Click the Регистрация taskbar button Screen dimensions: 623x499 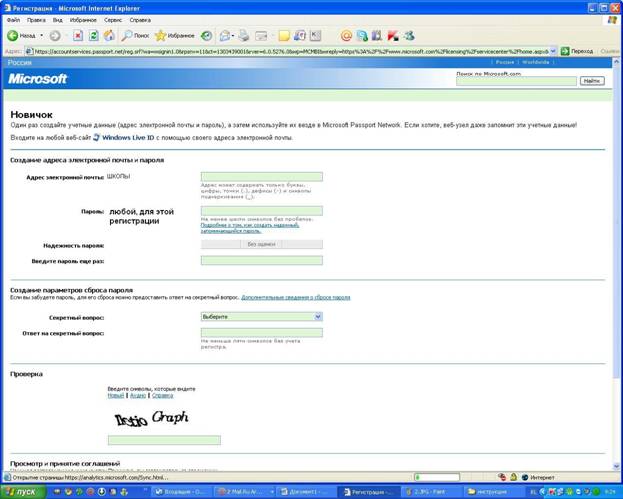coord(368,492)
